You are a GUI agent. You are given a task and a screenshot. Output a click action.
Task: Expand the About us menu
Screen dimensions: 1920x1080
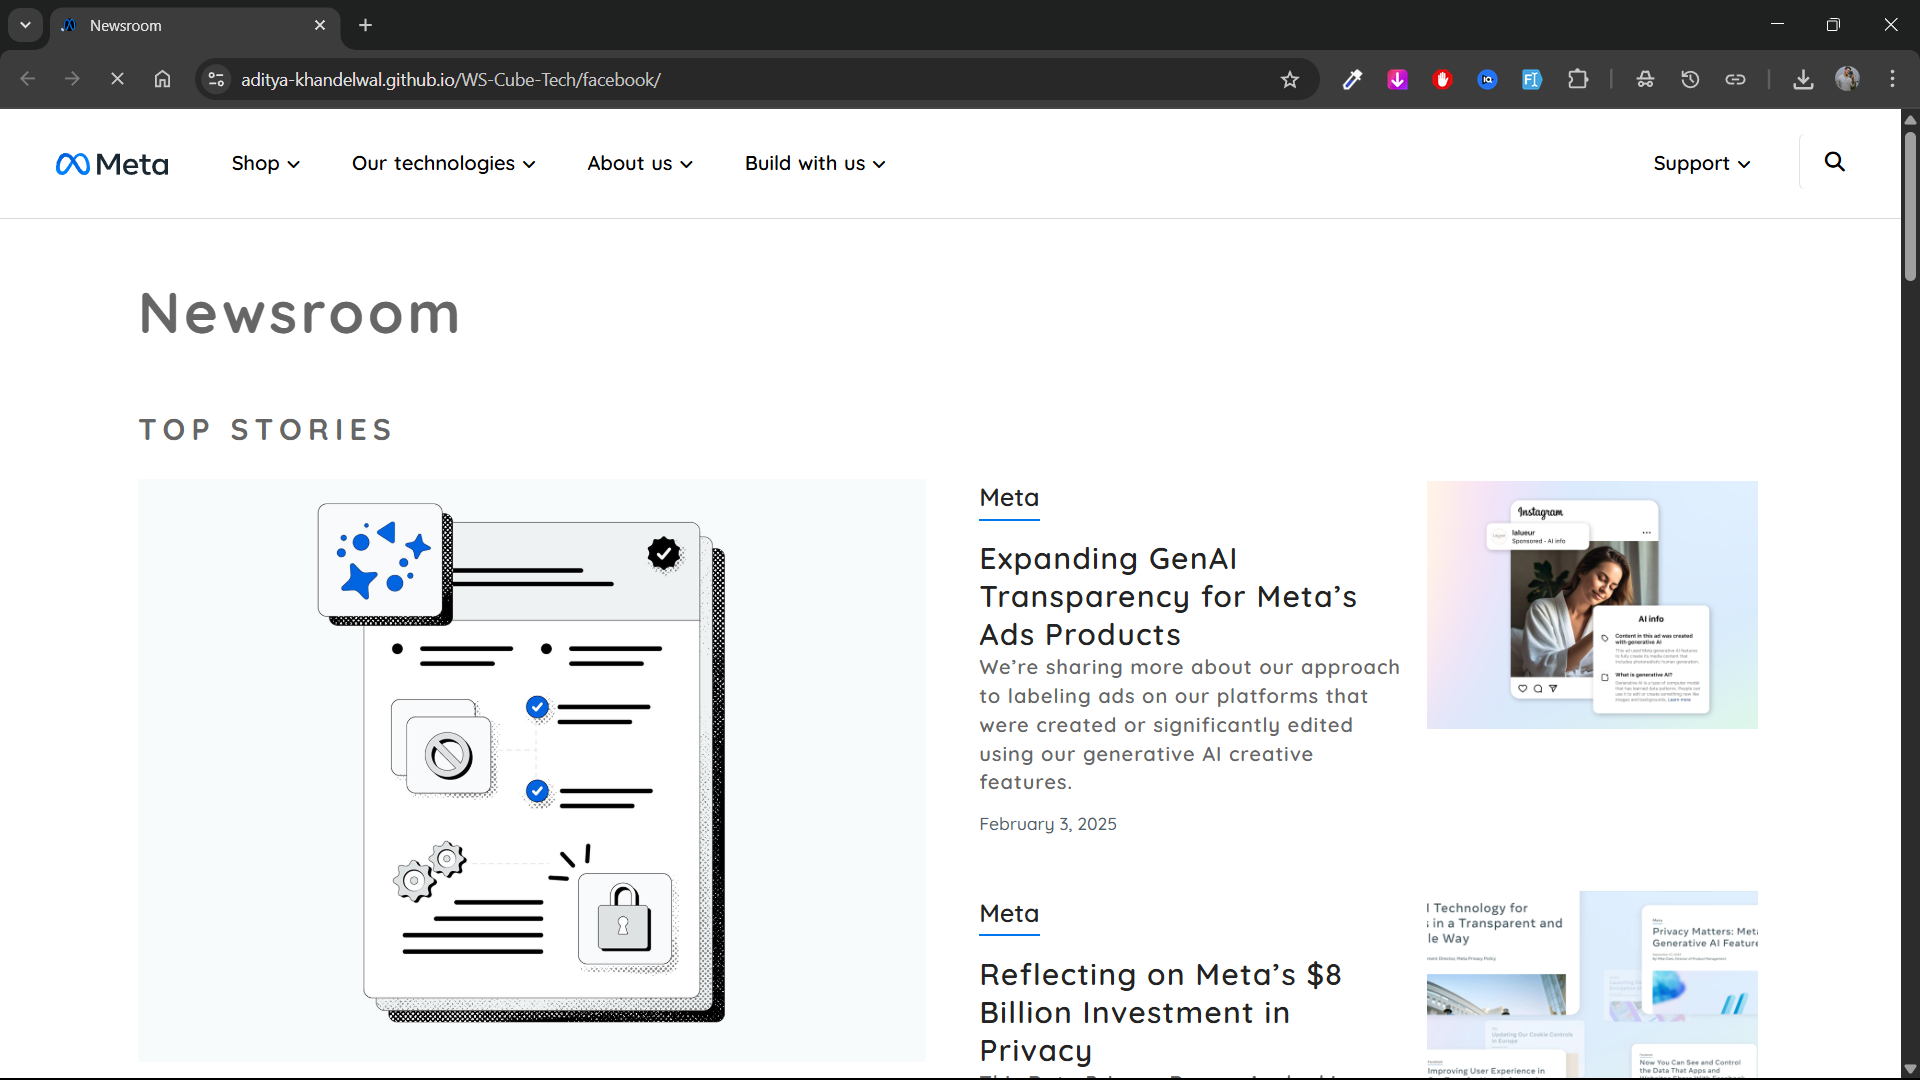pyautogui.click(x=640, y=164)
